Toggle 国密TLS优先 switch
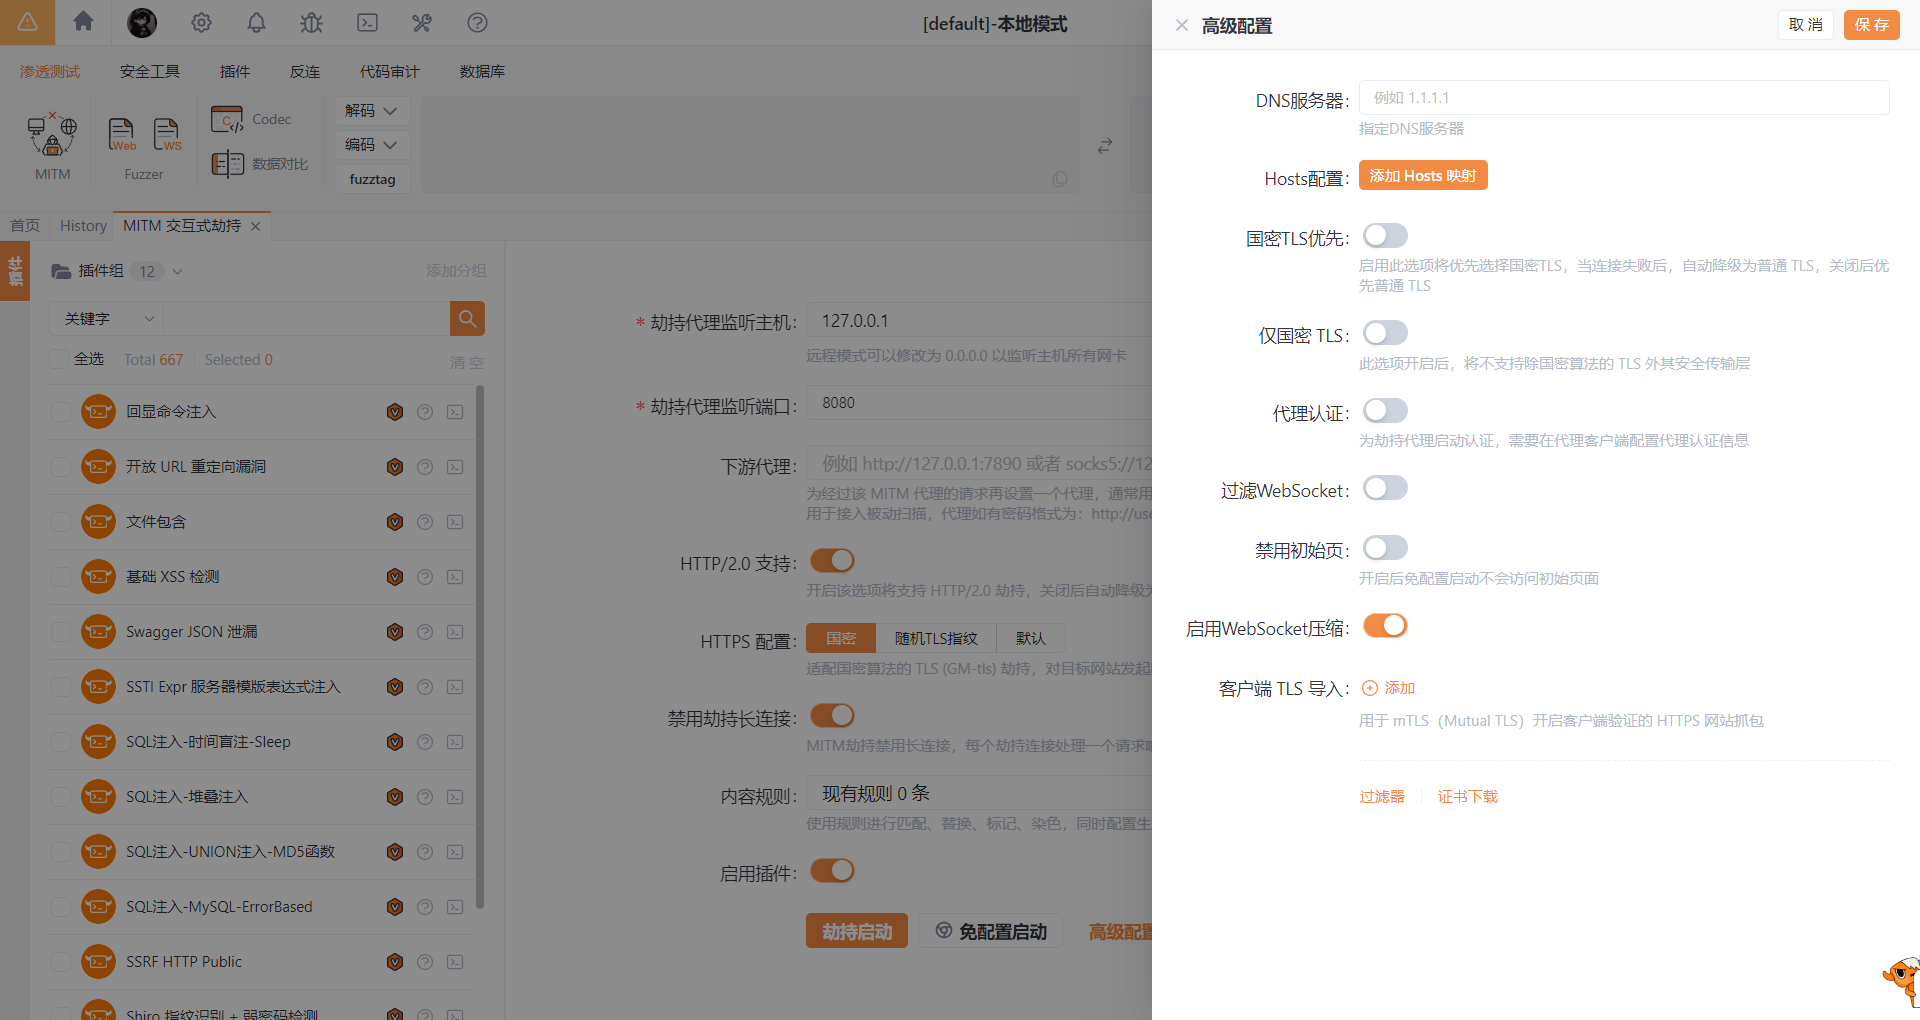1920x1020 pixels. [1385, 236]
